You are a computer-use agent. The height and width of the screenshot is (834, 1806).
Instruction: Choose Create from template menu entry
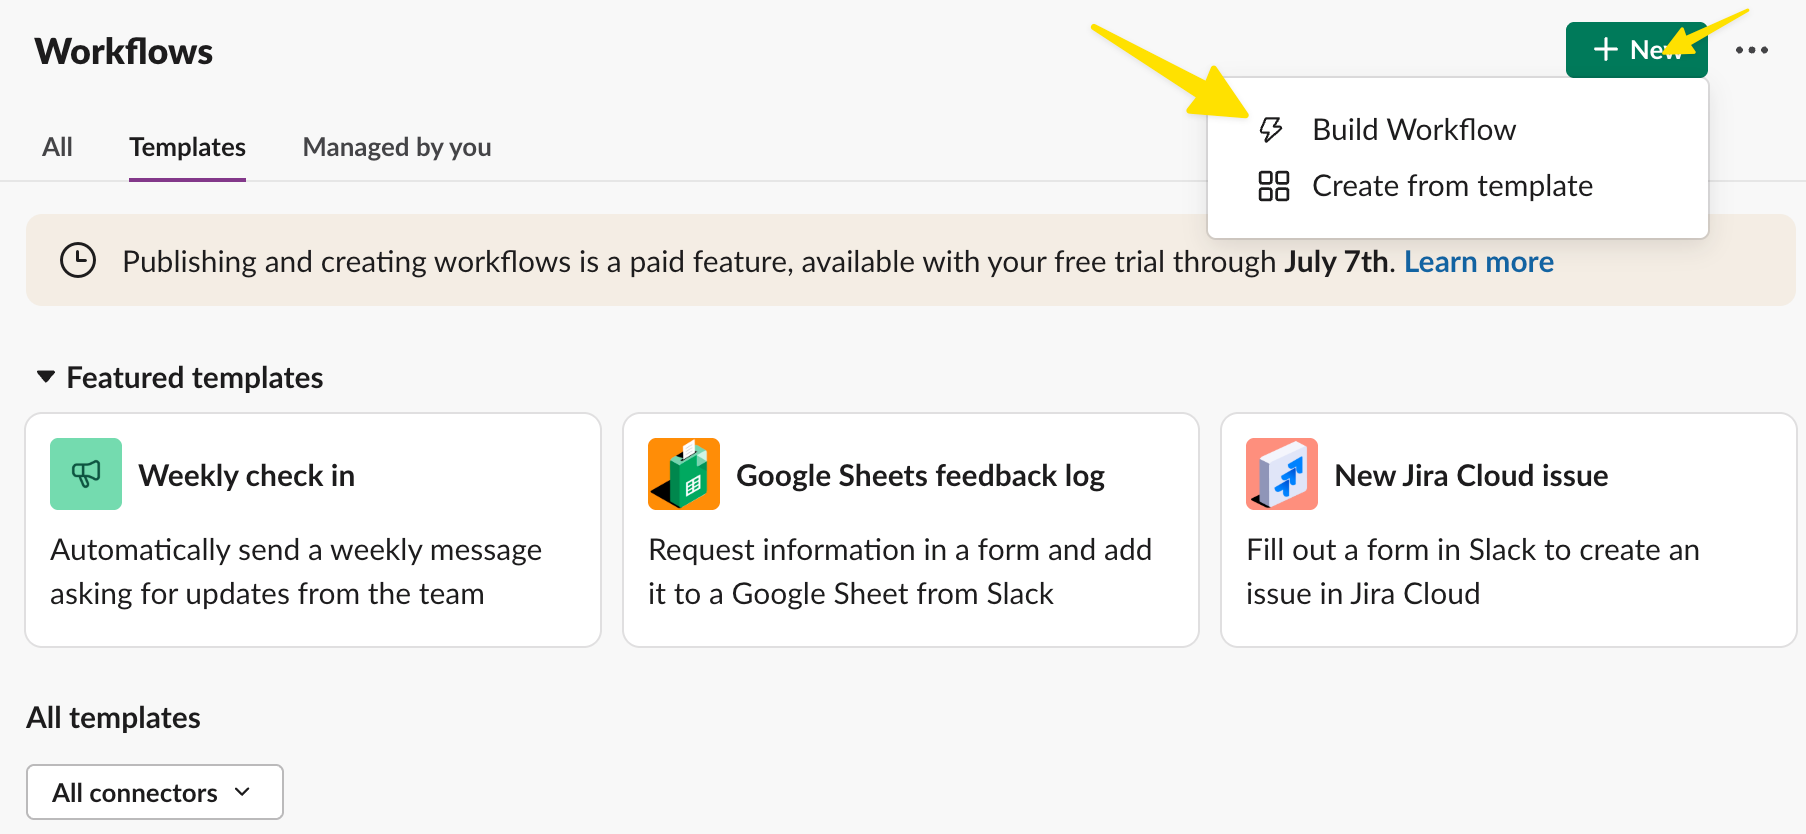1458,186
